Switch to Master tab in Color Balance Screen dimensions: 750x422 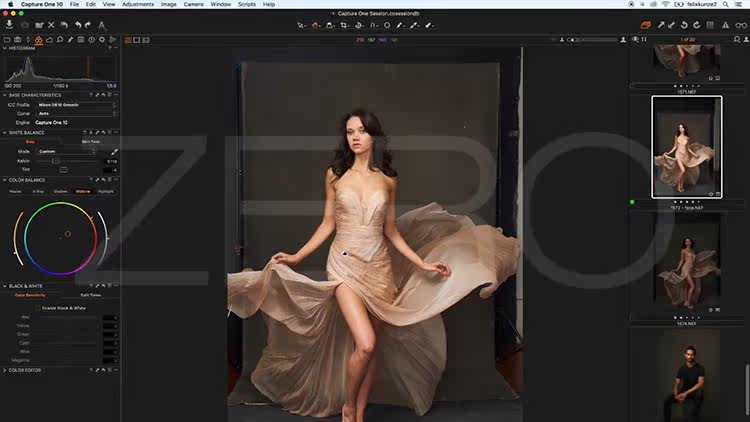pyautogui.click(x=15, y=191)
